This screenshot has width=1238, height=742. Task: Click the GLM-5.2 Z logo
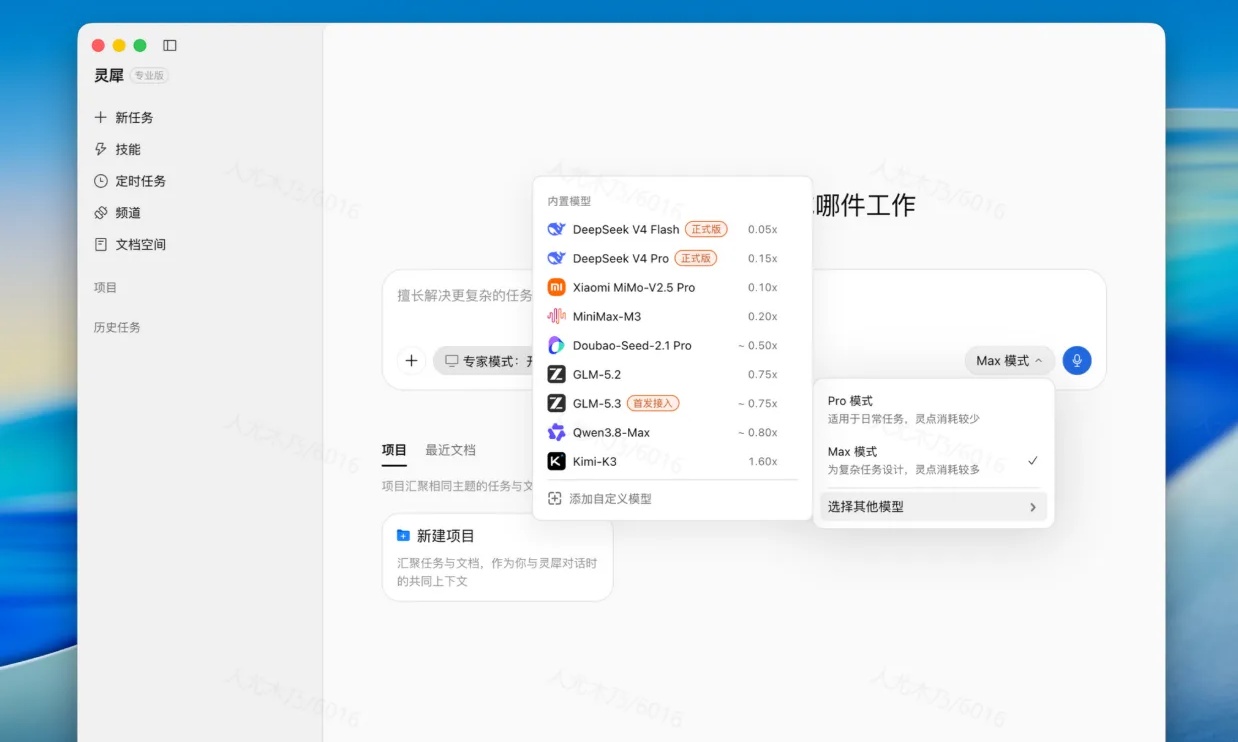[x=557, y=374]
